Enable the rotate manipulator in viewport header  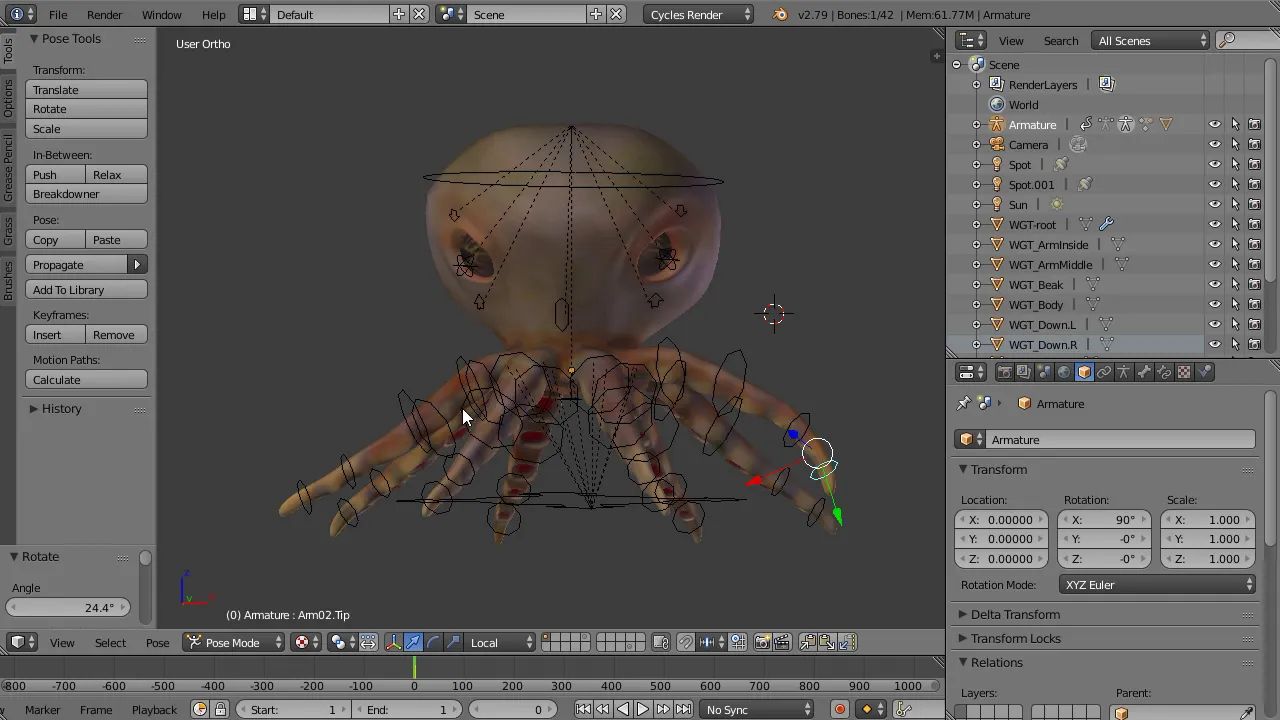click(x=433, y=642)
